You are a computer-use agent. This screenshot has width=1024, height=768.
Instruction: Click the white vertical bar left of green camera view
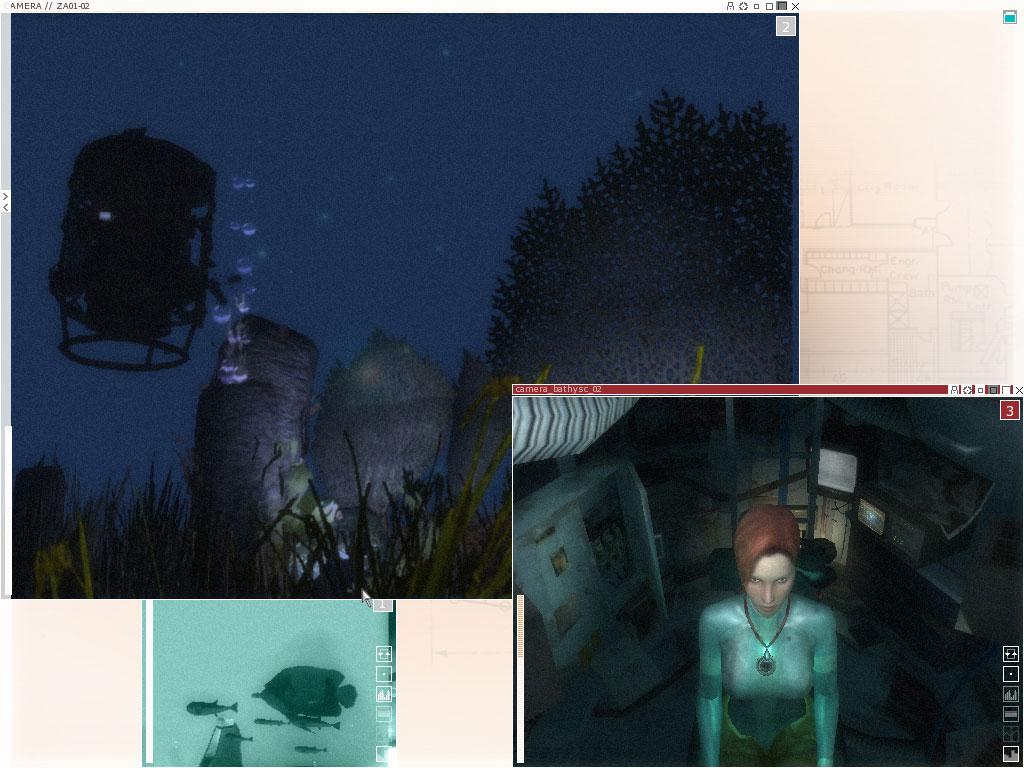(x=148, y=682)
